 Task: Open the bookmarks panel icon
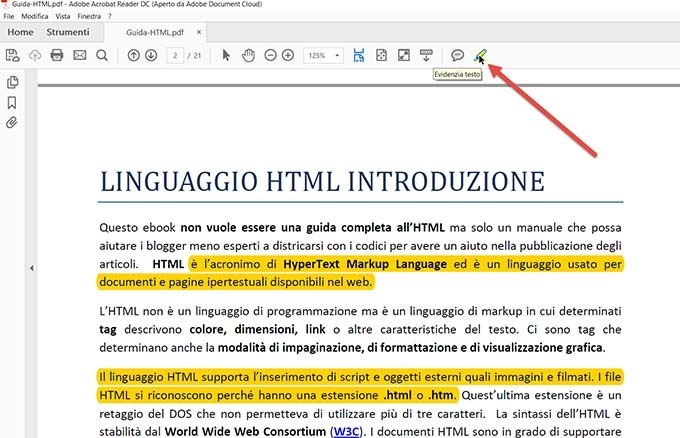[x=12, y=103]
